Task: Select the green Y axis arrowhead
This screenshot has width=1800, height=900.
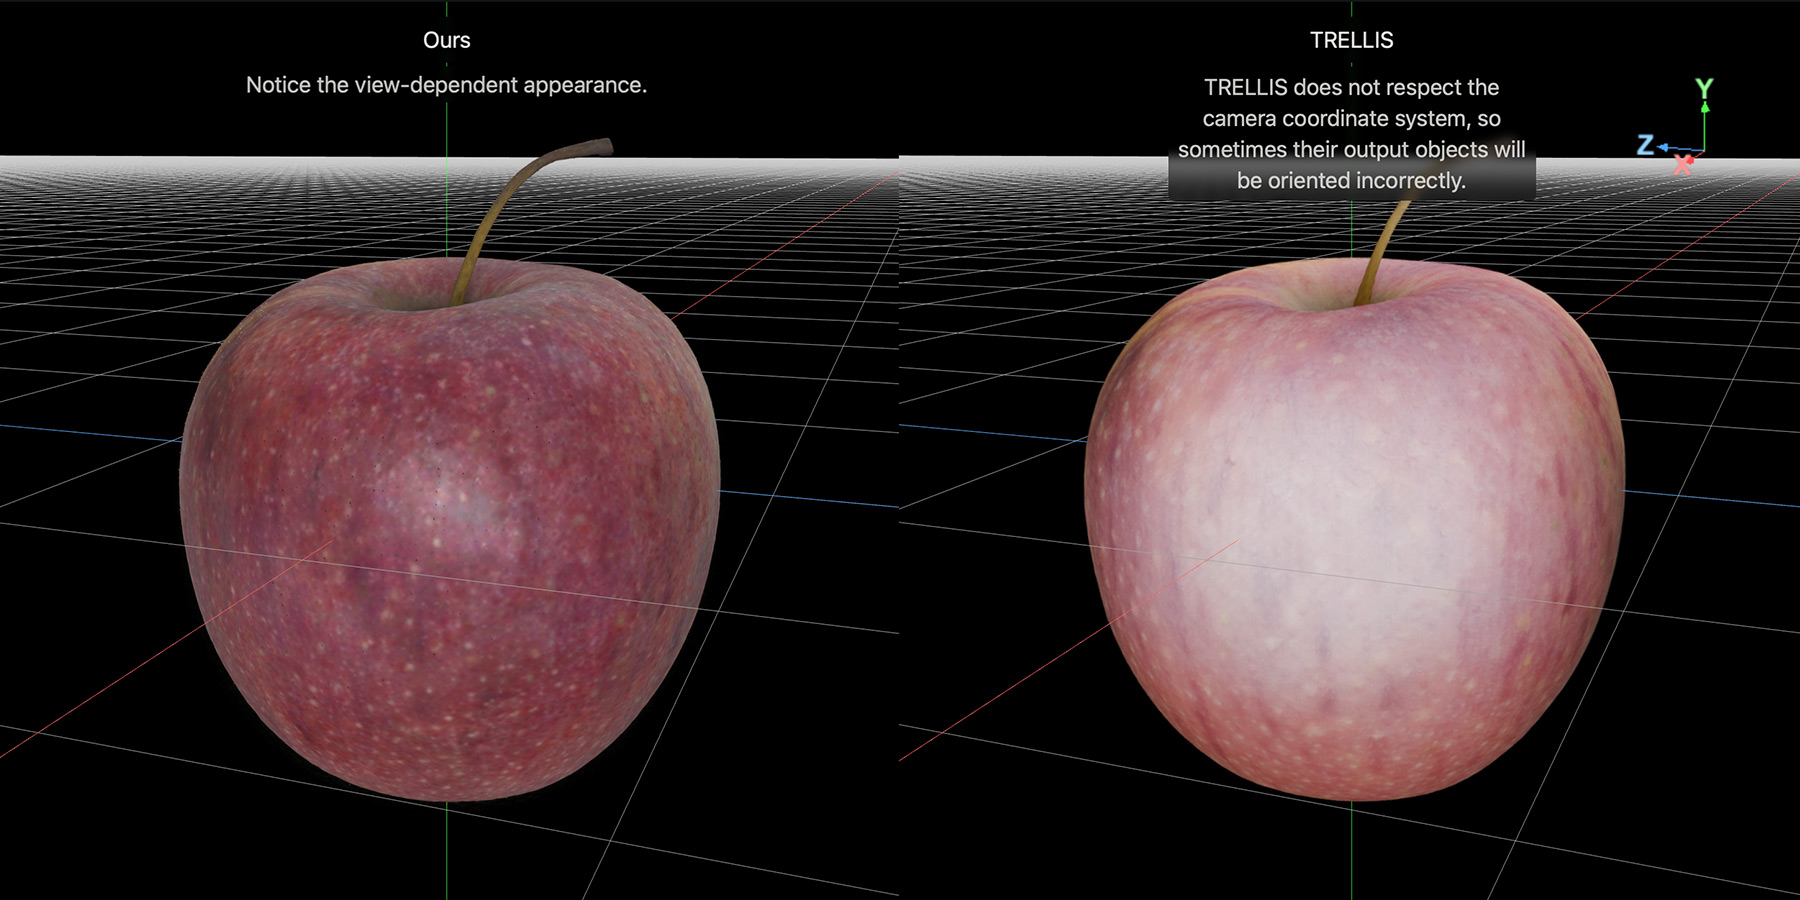Action: [x=1704, y=106]
